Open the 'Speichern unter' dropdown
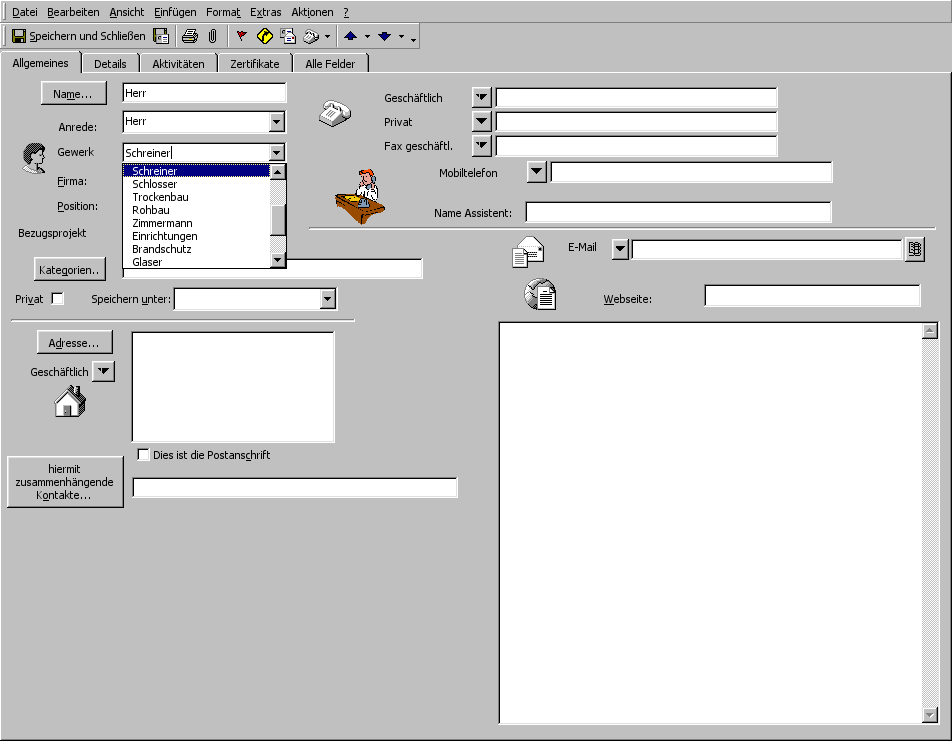Screen dimensions: 952x741 click(327, 299)
